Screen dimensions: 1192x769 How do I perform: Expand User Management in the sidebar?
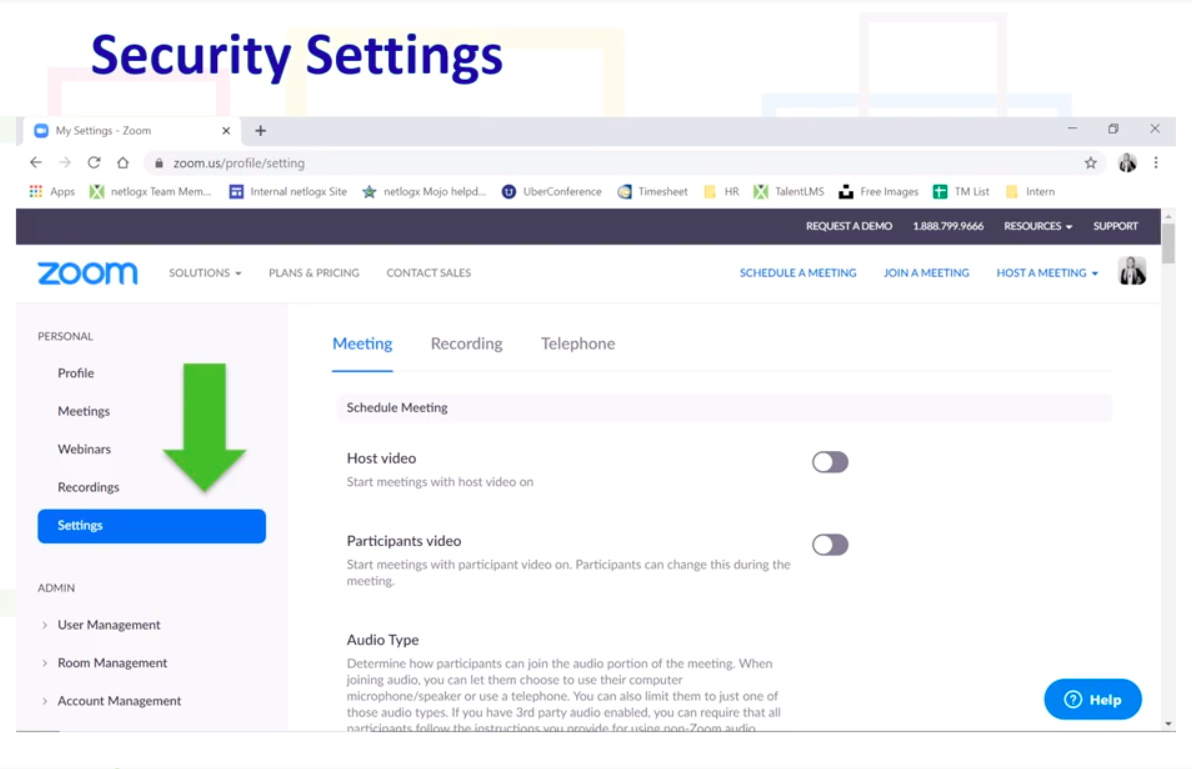(x=109, y=625)
